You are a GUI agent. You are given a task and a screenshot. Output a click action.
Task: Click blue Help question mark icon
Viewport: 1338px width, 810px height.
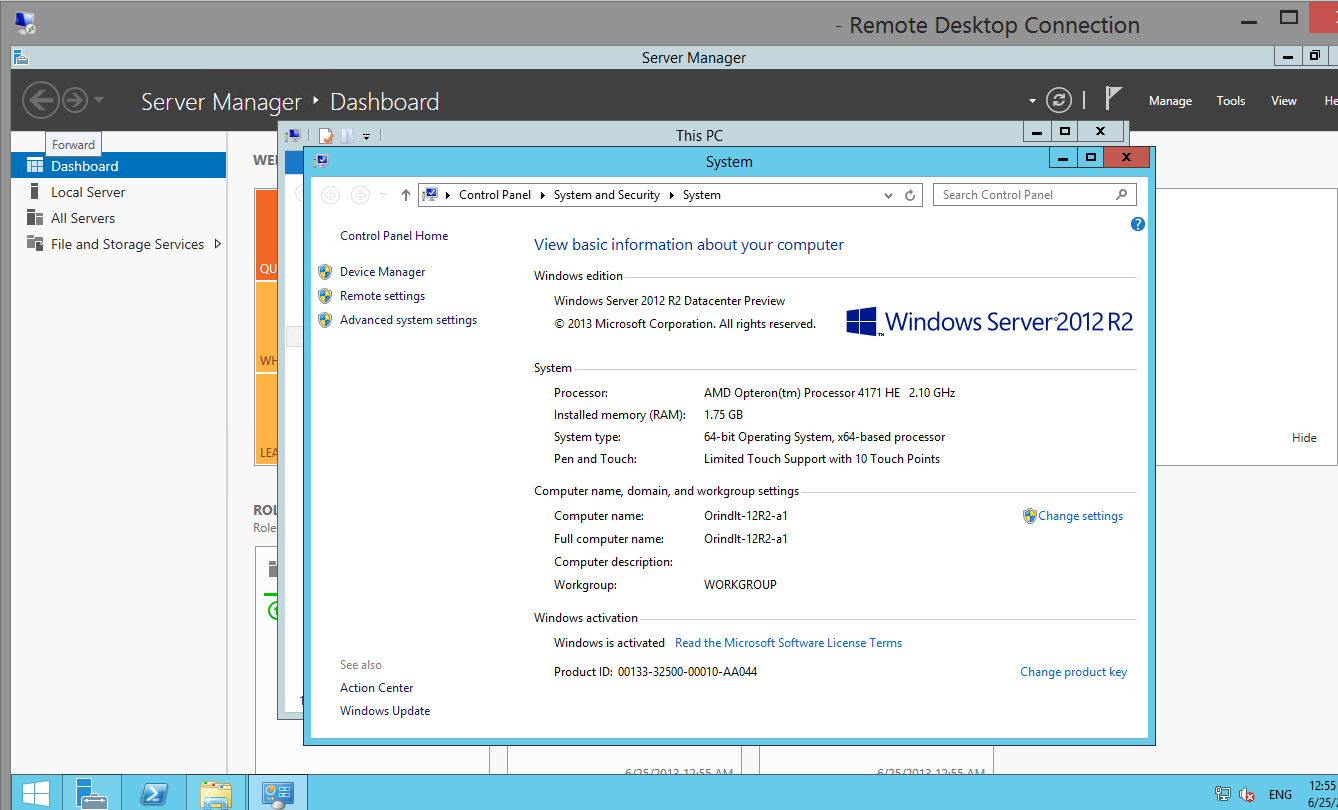(x=1137, y=224)
